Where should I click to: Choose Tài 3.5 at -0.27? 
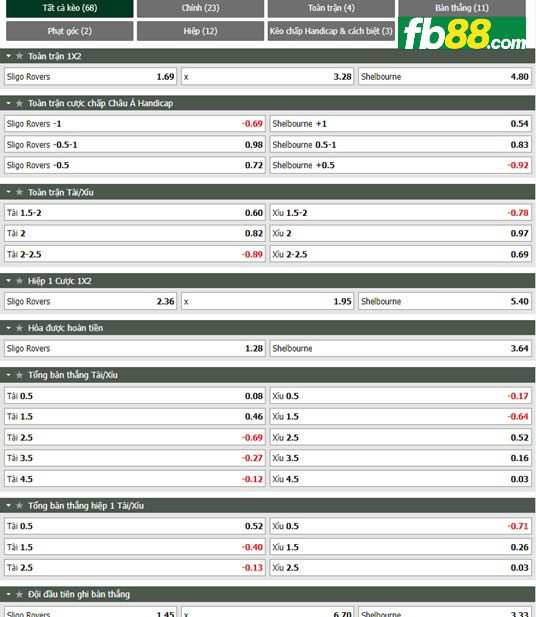(135, 458)
